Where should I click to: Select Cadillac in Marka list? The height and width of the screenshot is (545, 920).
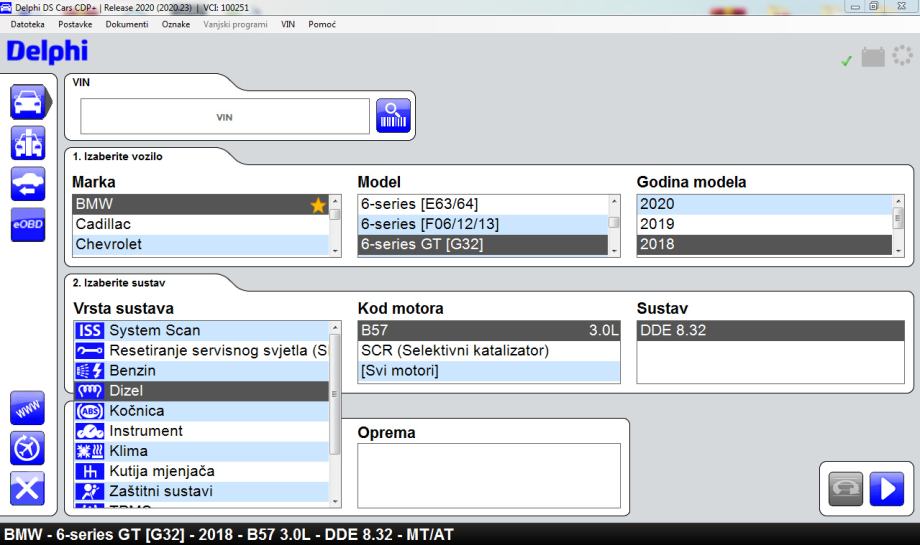click(x=201, y=224)
